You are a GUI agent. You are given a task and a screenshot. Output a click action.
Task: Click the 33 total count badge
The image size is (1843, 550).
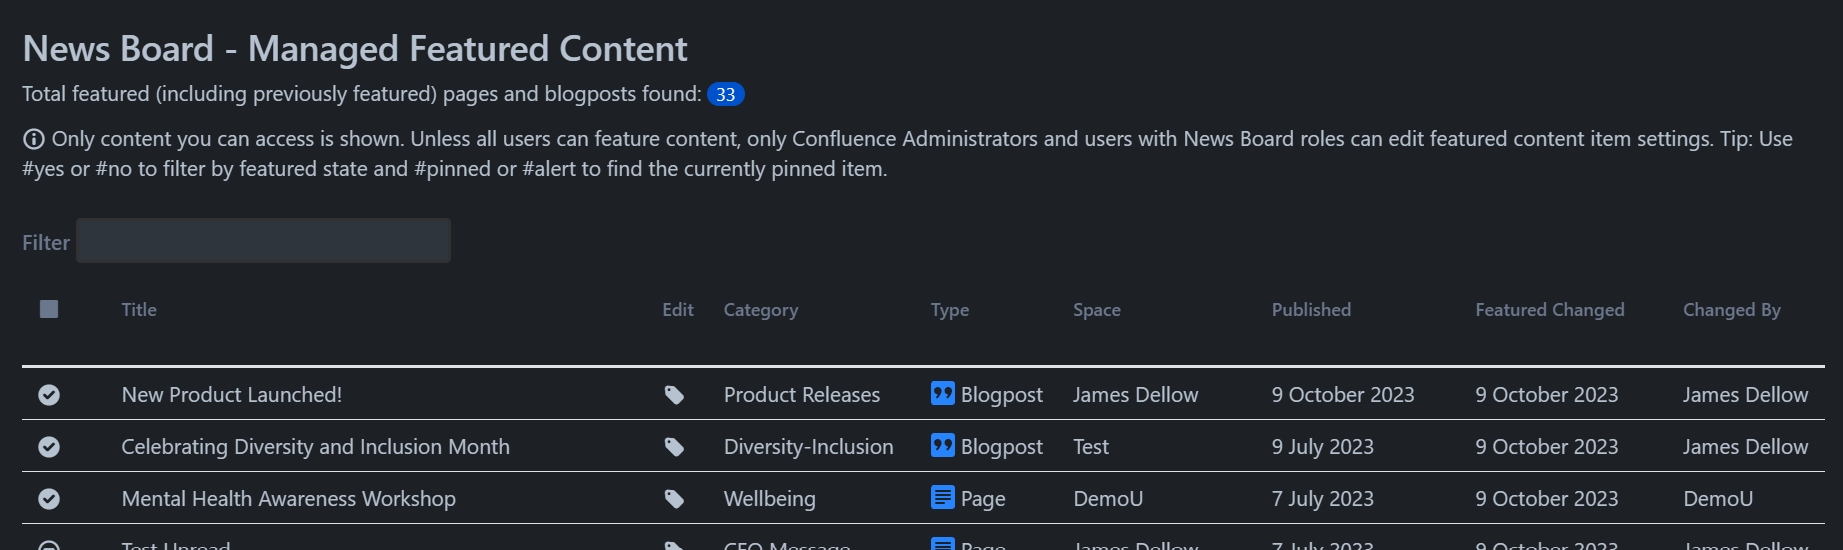point(726,94)
